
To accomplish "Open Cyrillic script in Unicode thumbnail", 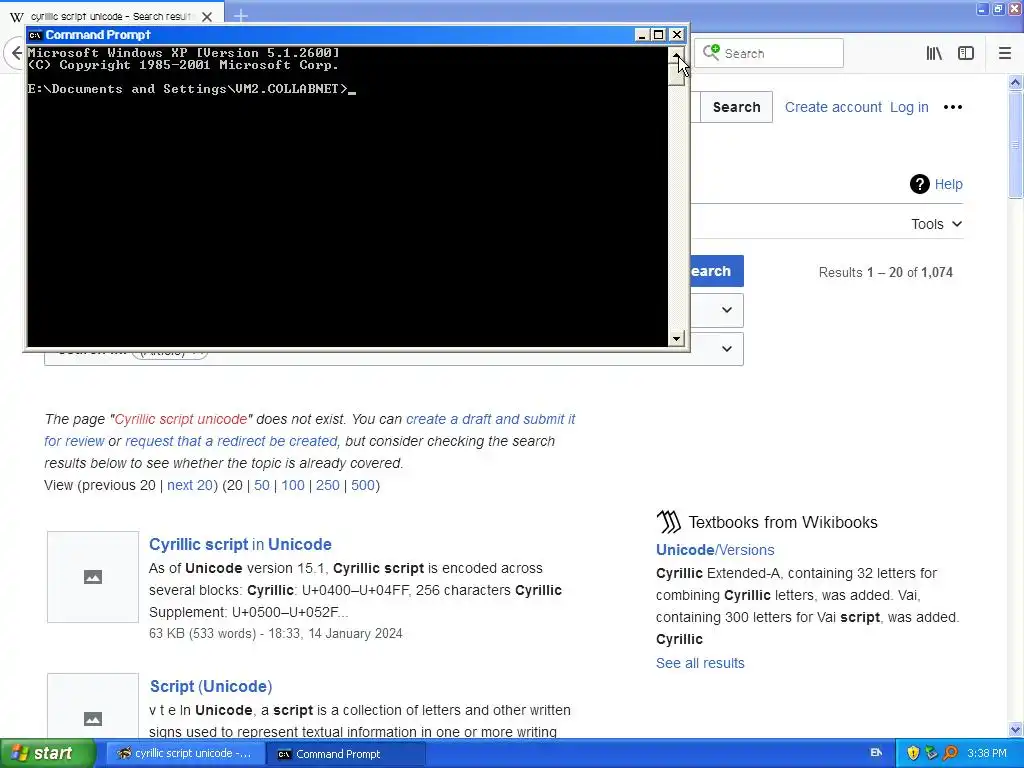I will [x=93, y=577].
